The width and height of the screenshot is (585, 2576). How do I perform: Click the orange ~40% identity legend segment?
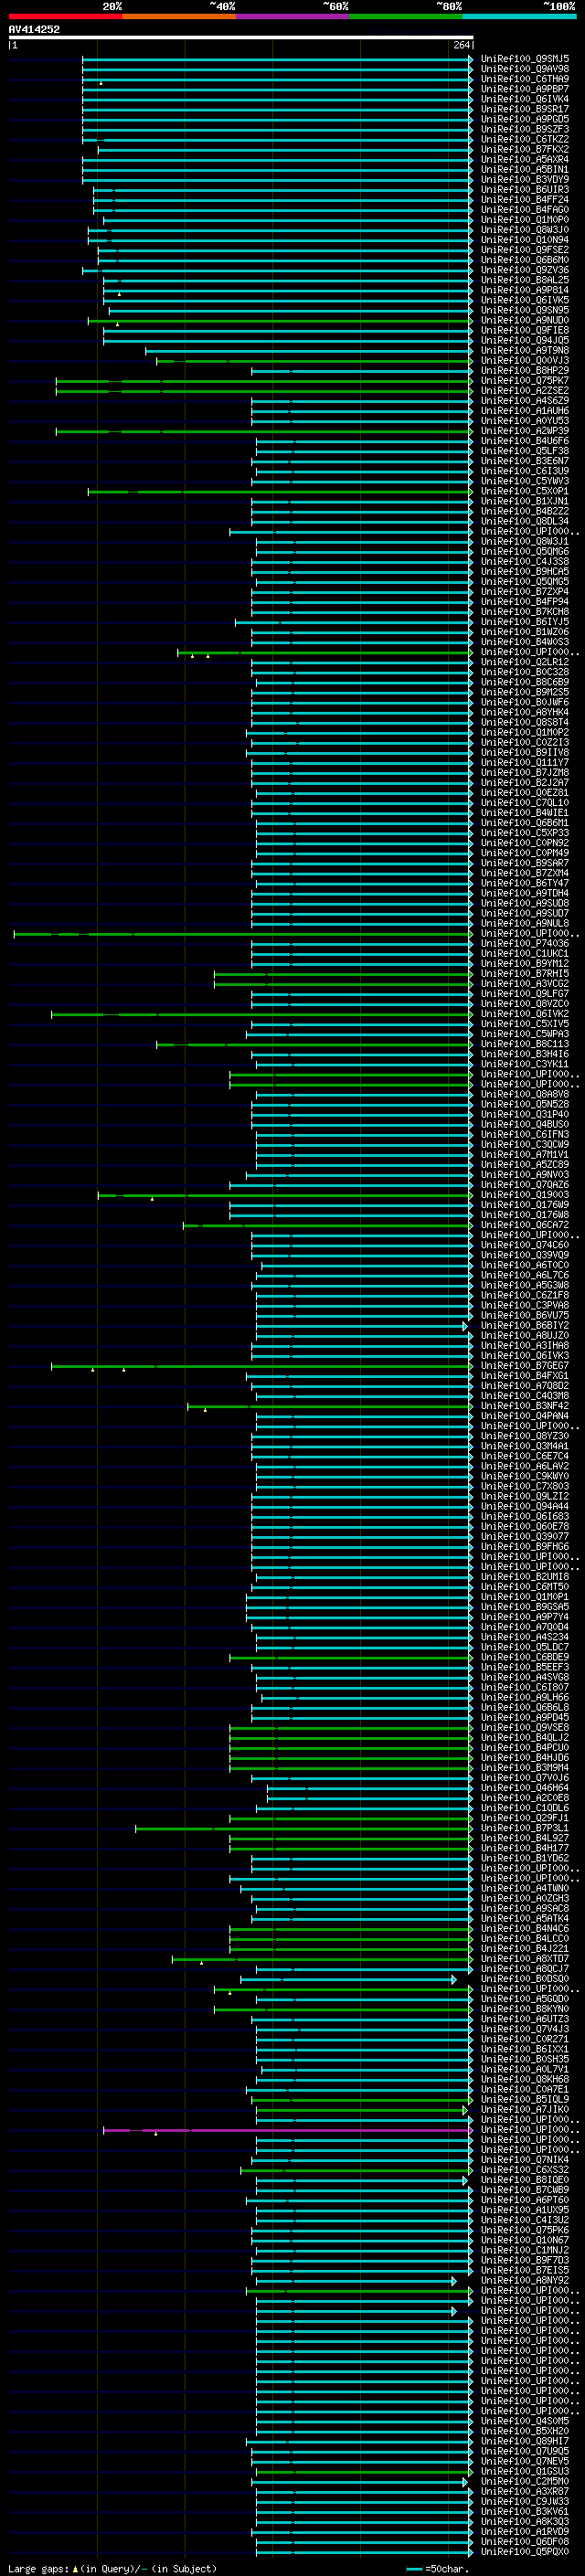(x=179, y=16)
